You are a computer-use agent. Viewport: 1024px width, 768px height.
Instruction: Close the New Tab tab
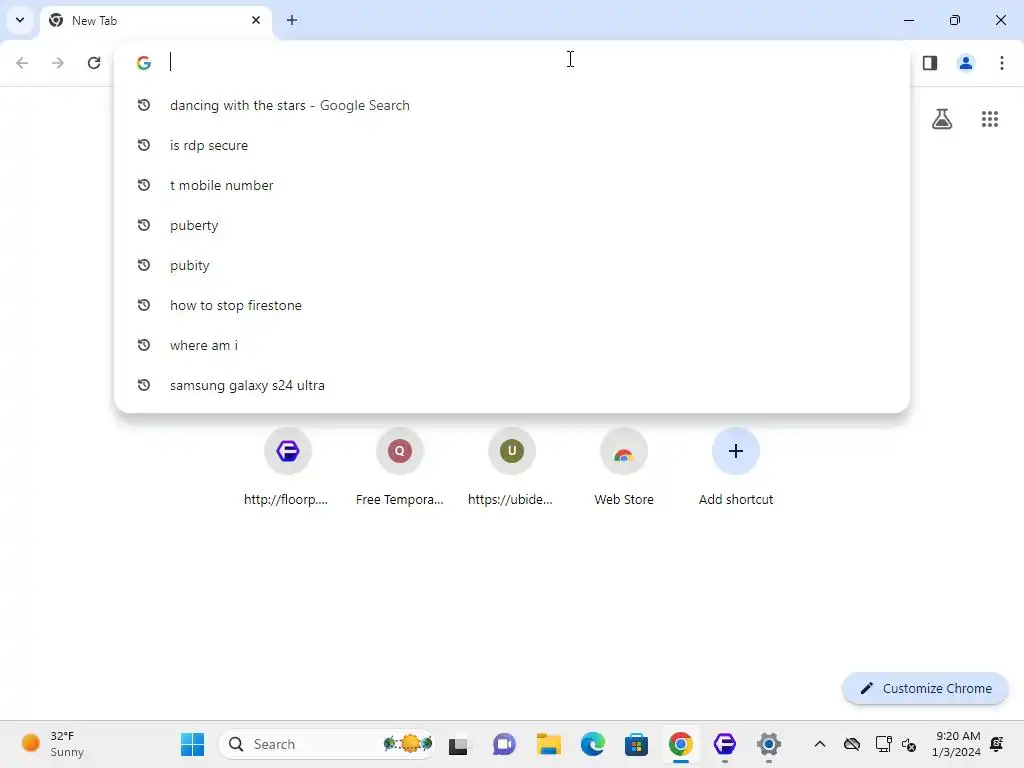click(x=256, y=20)
